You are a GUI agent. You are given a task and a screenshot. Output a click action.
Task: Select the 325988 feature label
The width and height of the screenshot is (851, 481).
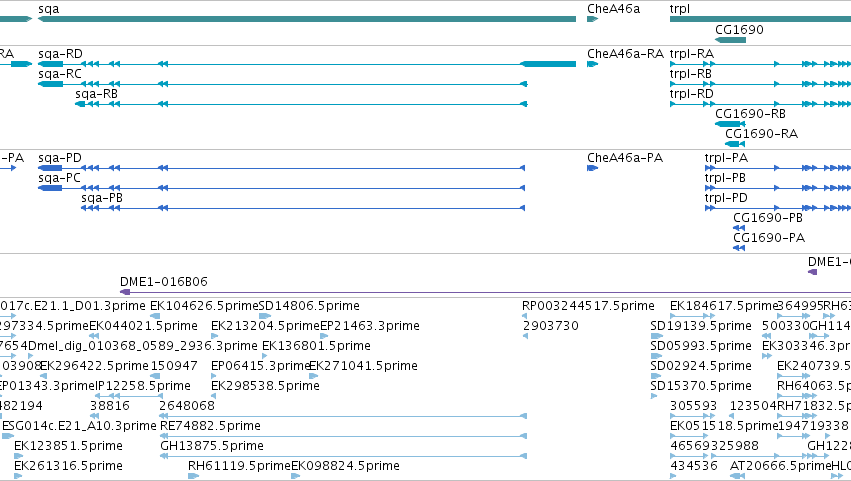pos(736,447)
